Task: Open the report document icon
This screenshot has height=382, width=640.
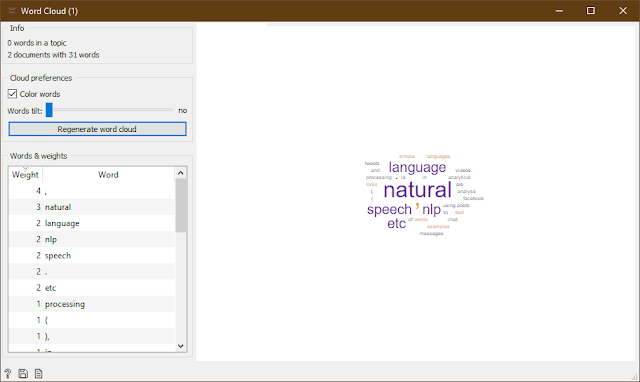Action: click(38, 373)
